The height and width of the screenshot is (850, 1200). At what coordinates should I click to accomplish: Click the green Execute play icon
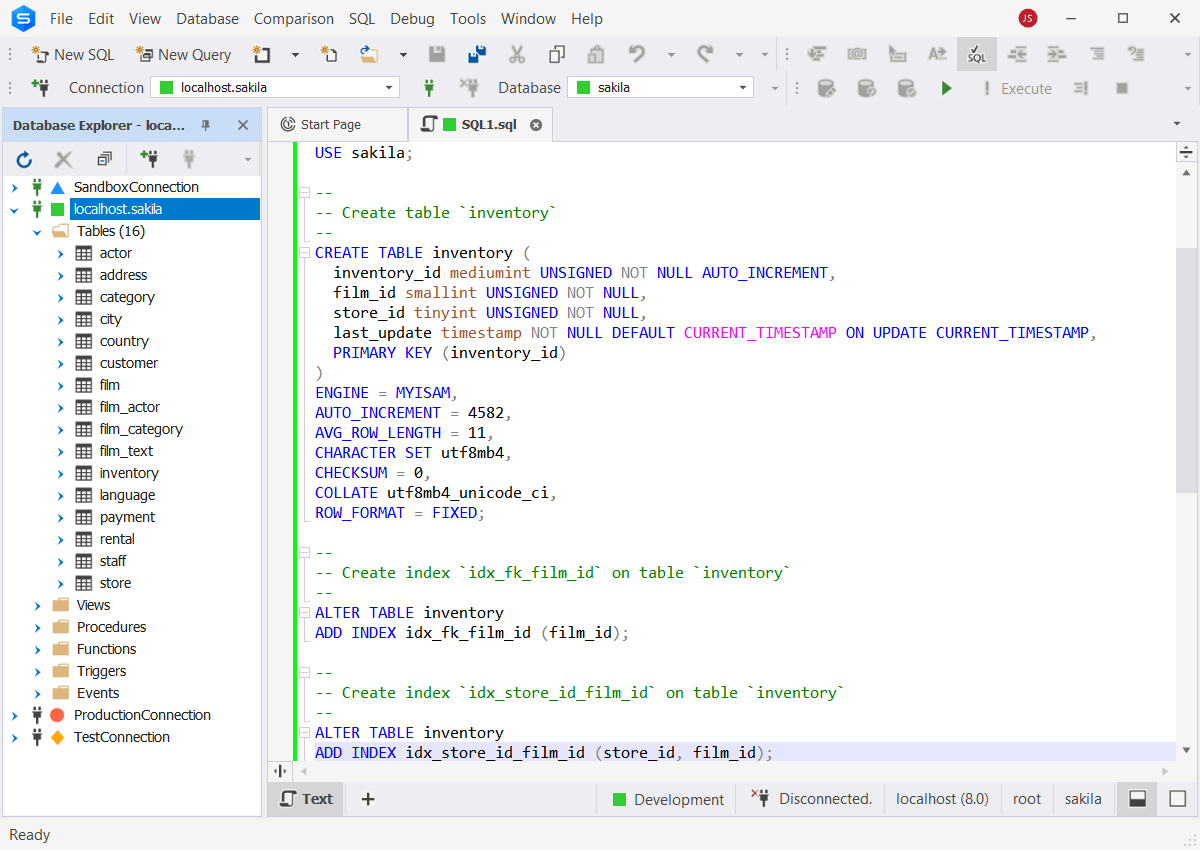coord(946,88)
